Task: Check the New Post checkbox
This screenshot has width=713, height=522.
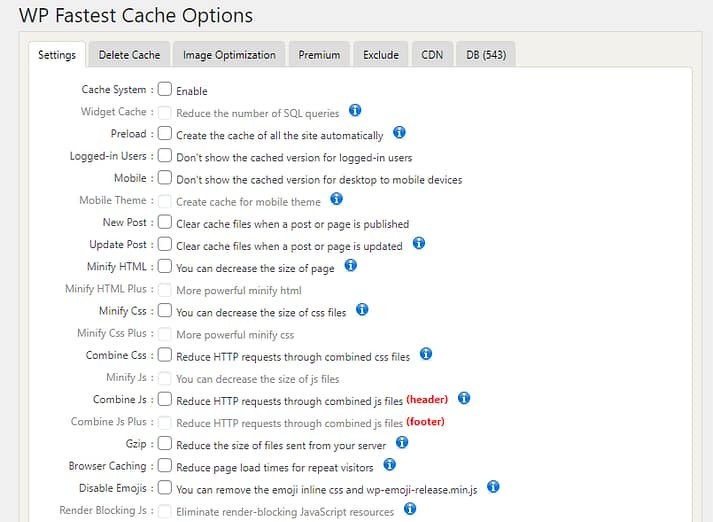Action: (165, 222)
